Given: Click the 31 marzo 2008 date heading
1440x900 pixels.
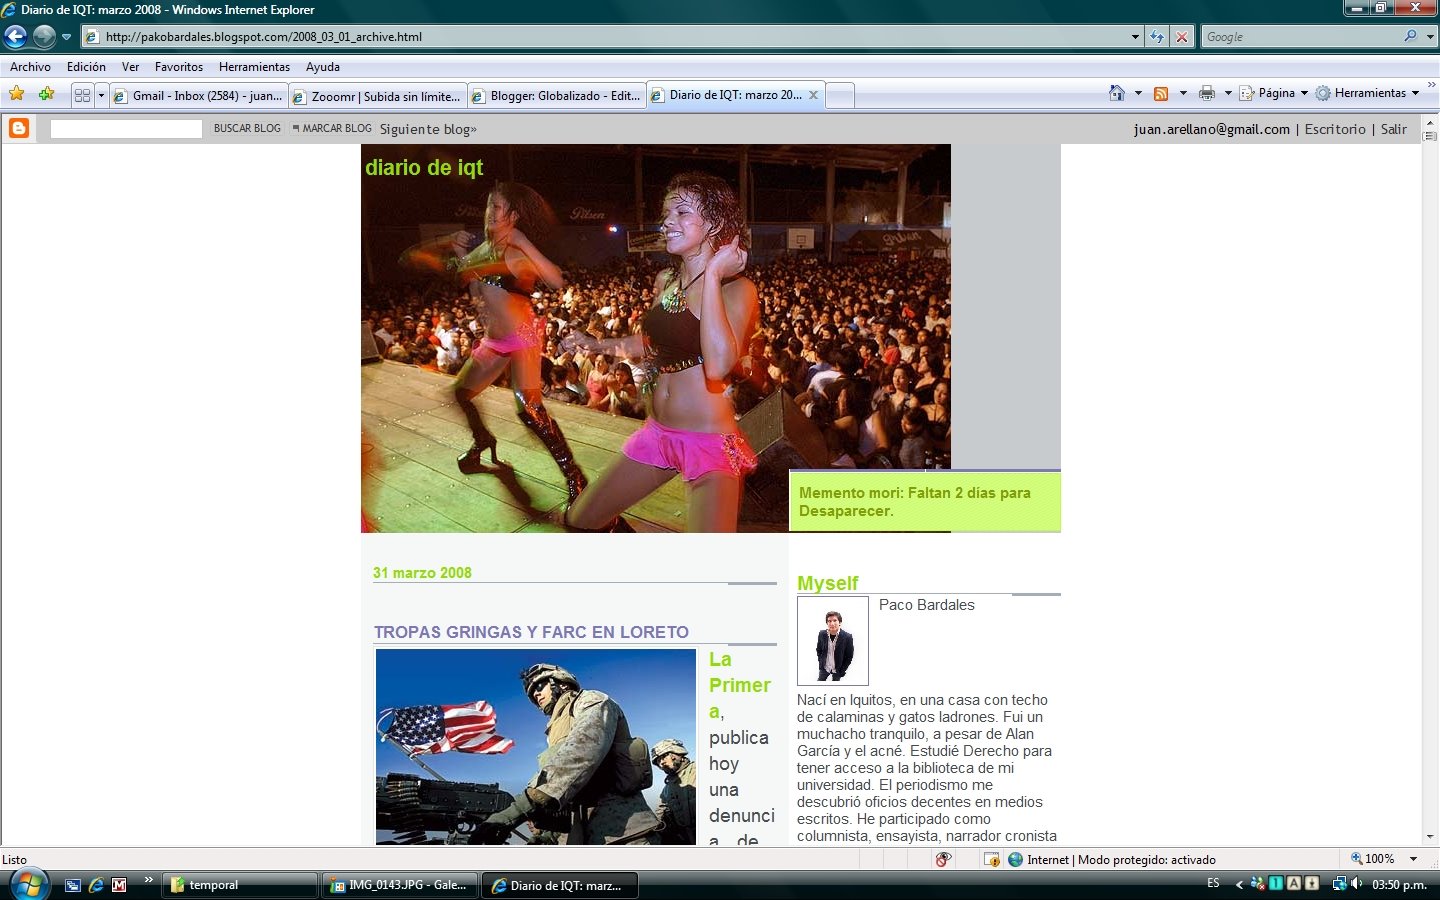Looking at the screenshot, I should coord(422,573).
